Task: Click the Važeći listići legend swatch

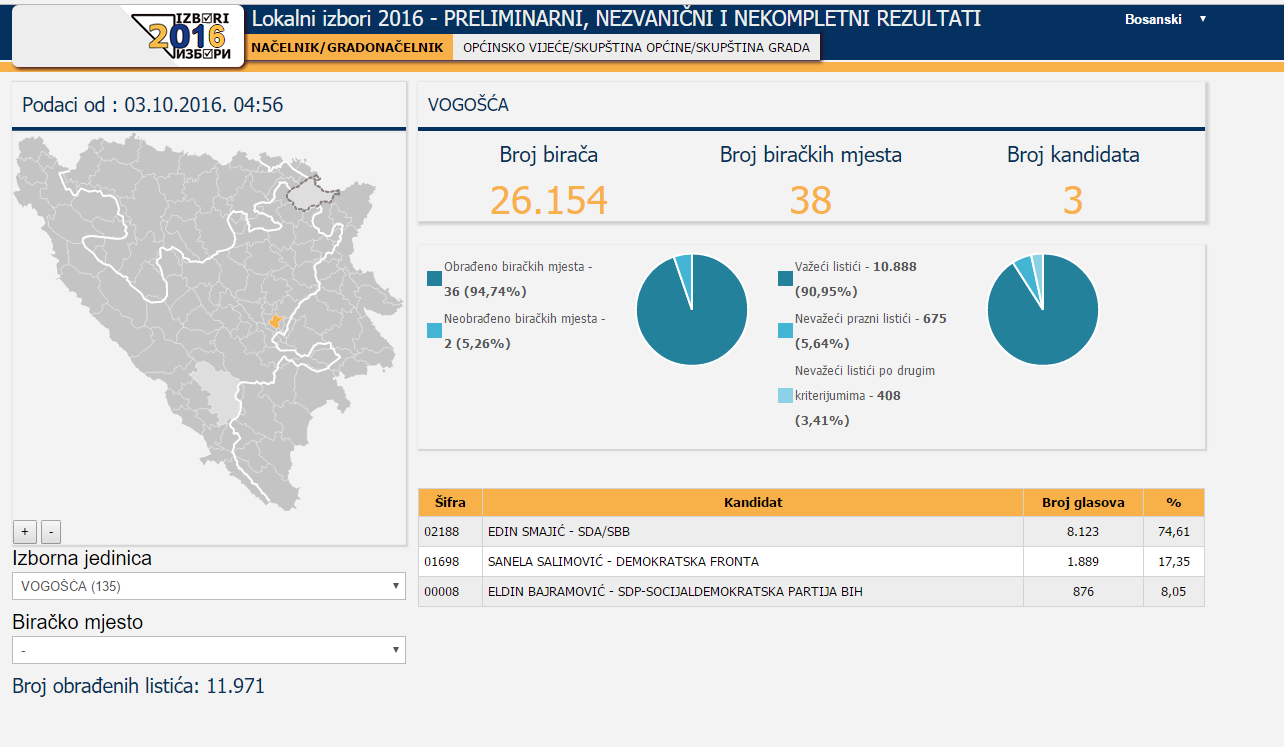Action: (x=785, y=279)
